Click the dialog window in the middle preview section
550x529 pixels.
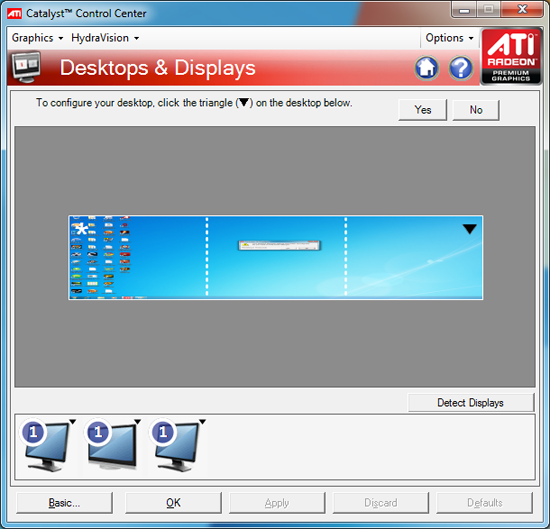(279, 245)
